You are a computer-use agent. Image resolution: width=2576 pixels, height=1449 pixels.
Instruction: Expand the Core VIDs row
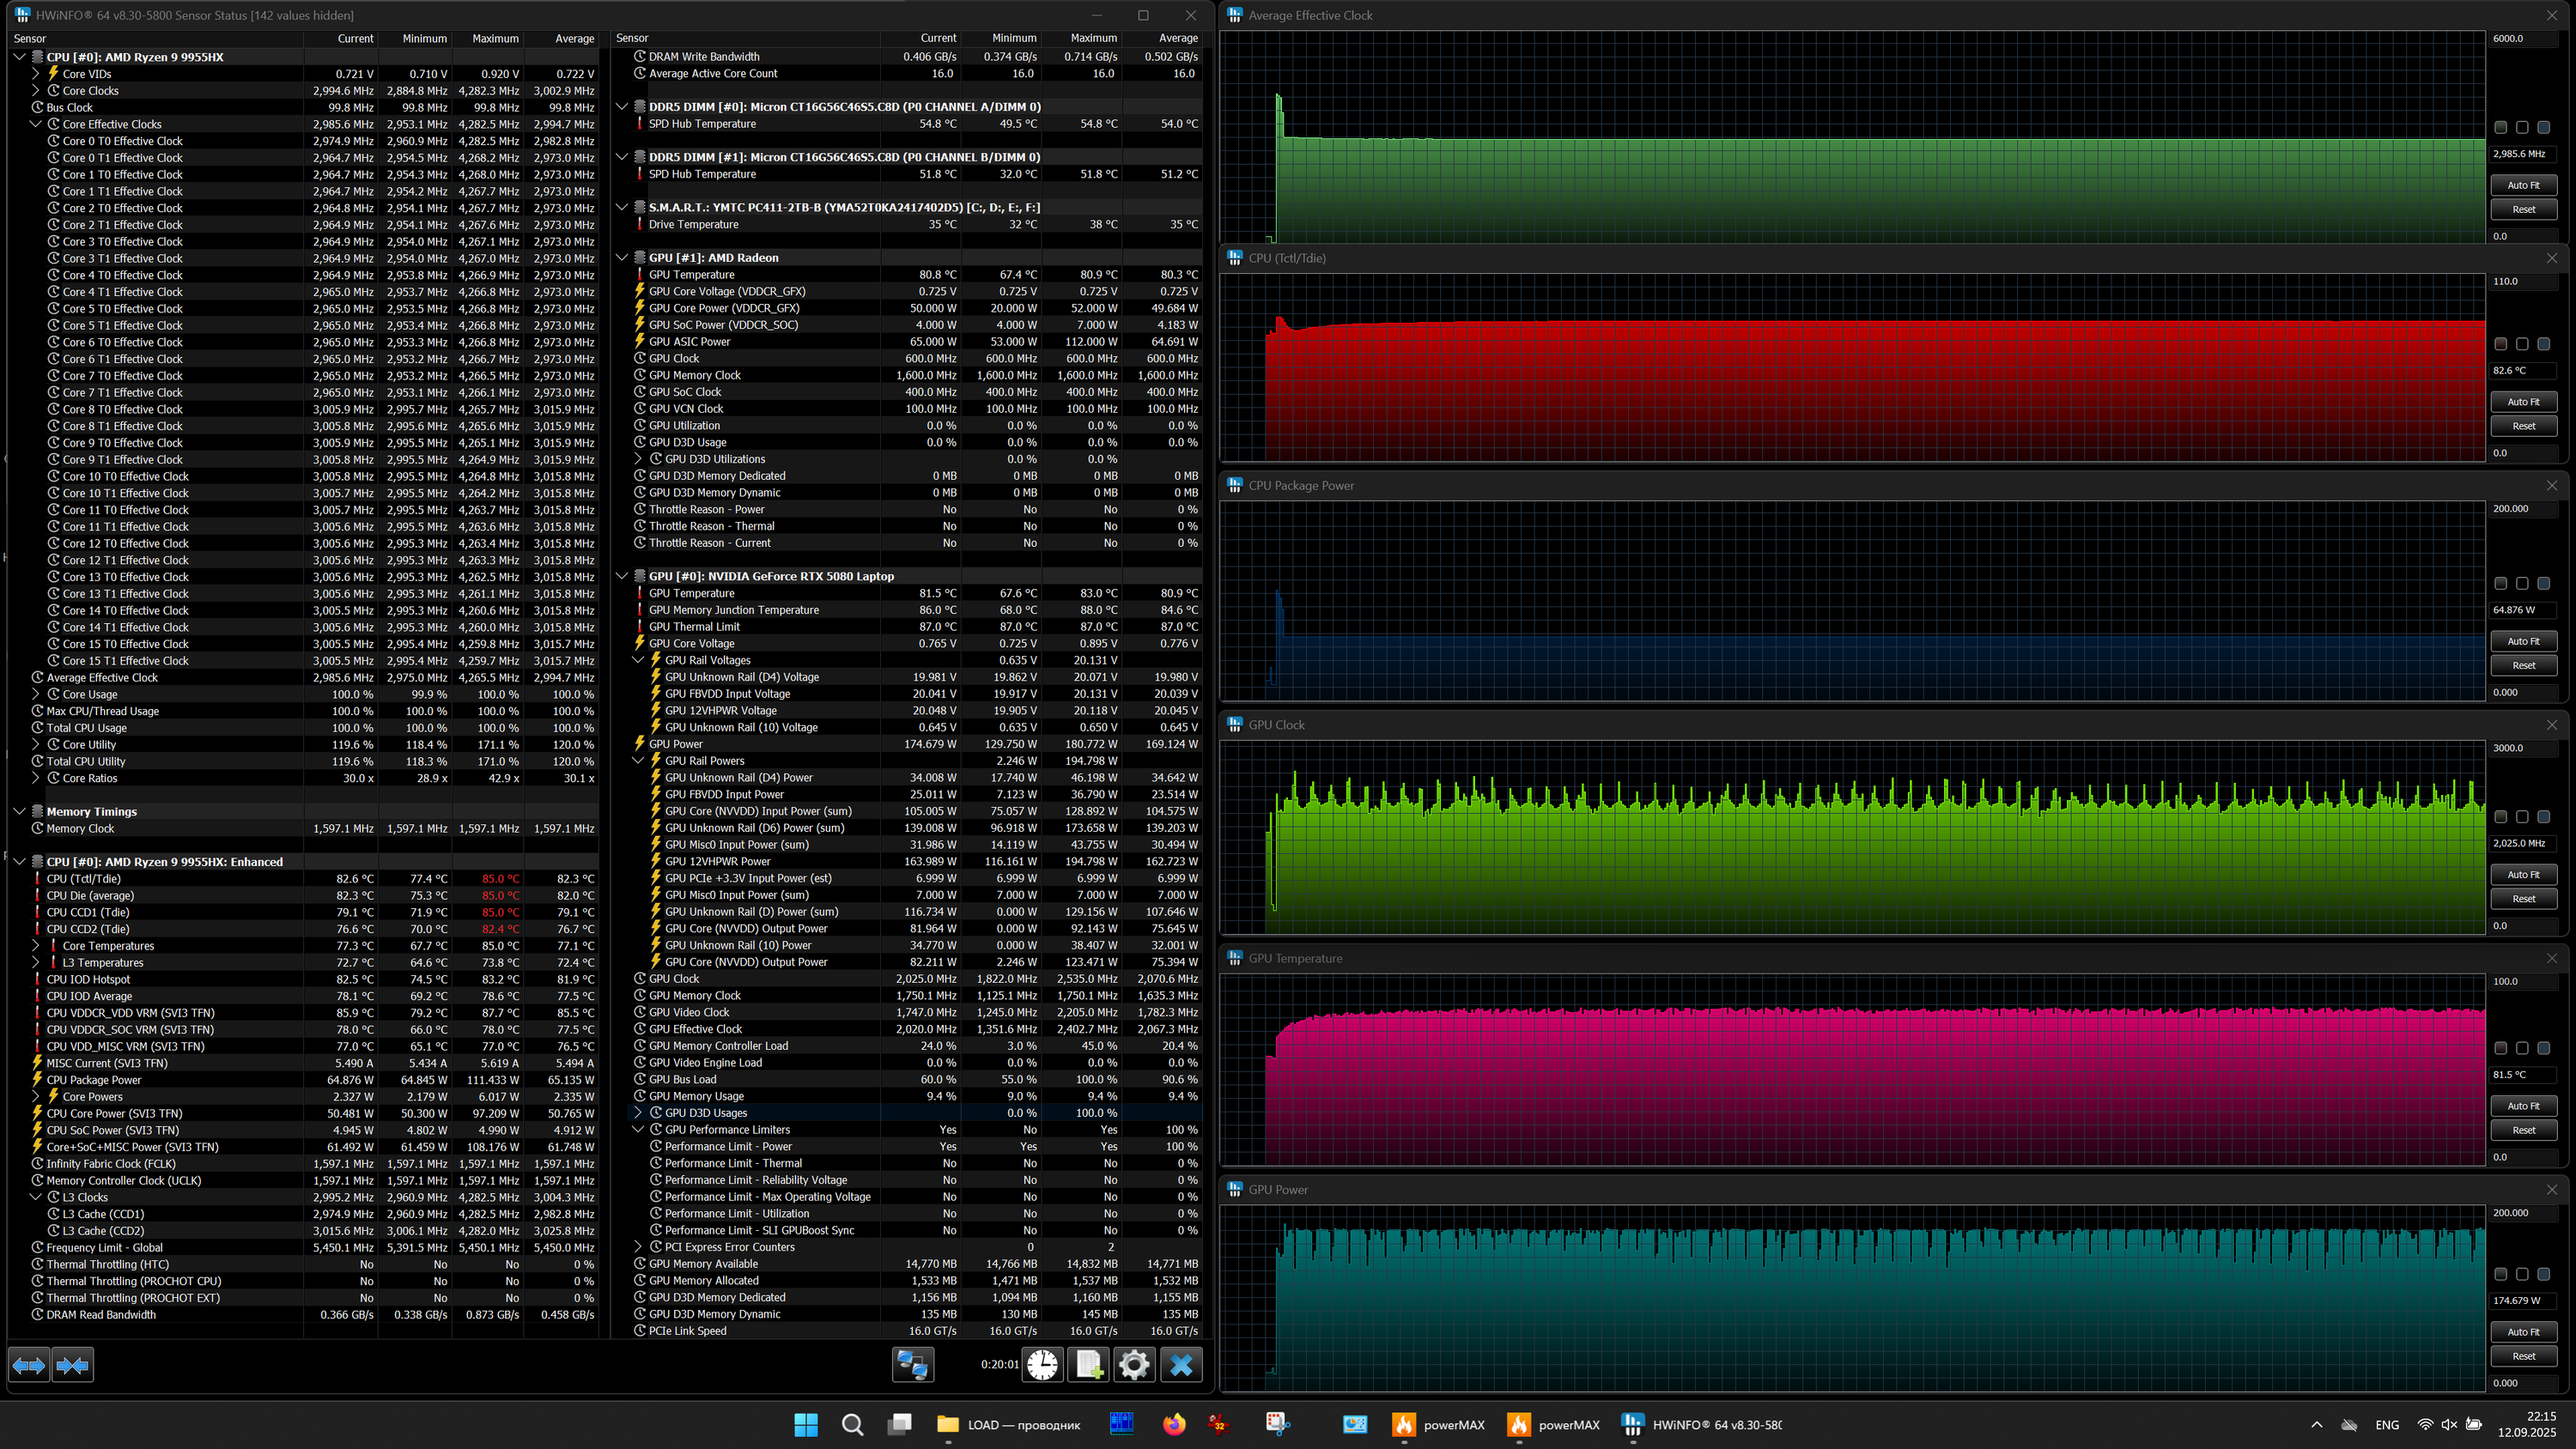pos(35,74)
